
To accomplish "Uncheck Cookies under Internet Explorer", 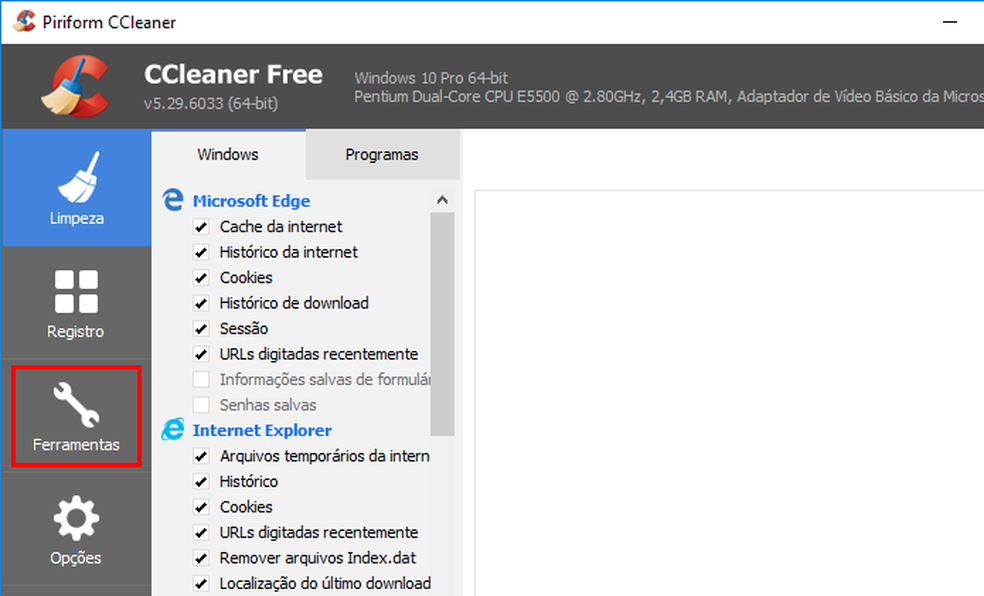I will pos(201,507).
